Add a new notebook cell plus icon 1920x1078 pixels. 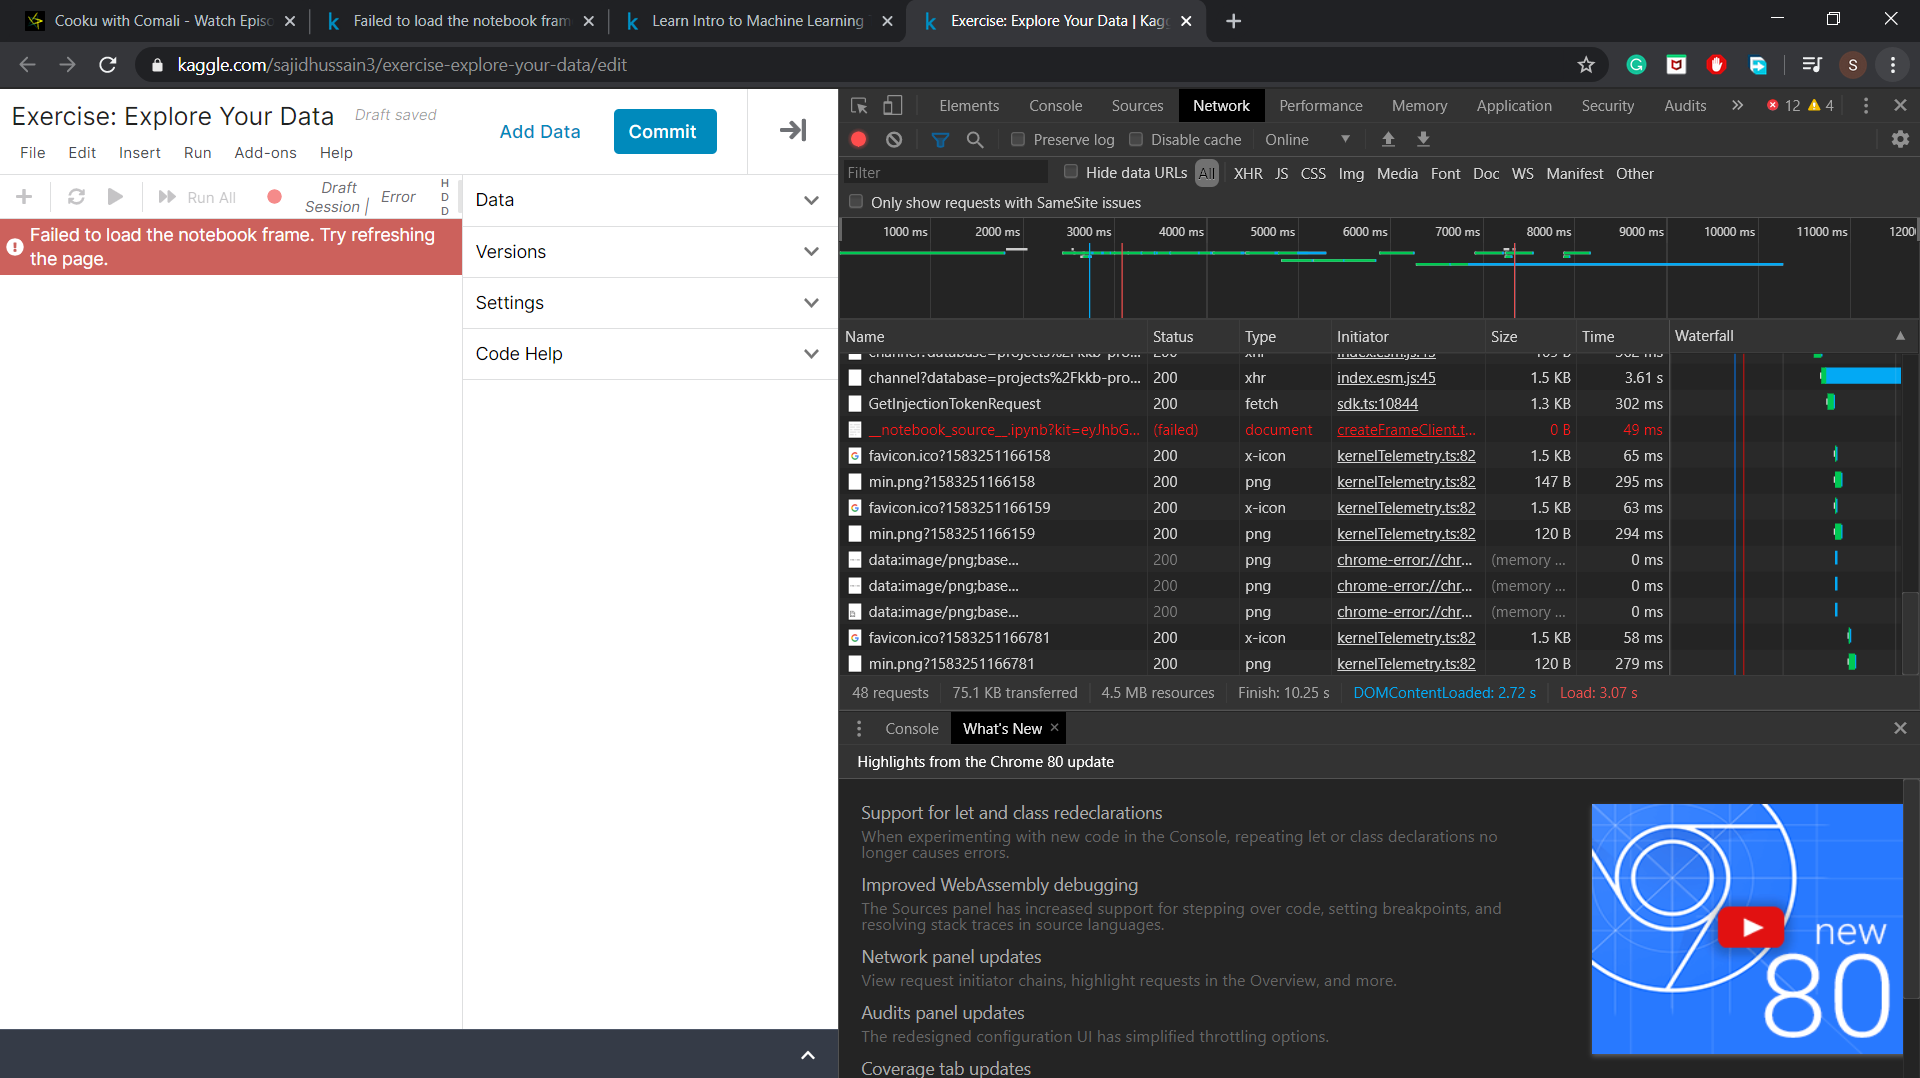(x=24, y=197)
